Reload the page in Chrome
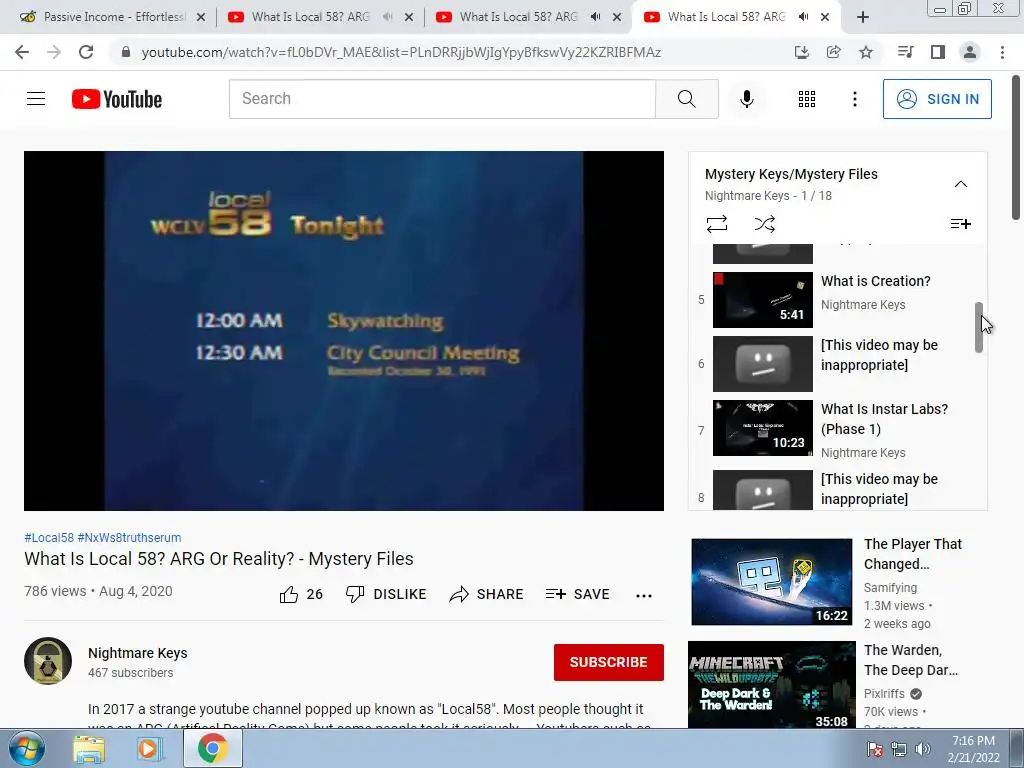Viewport: 1024px width, 768px height. coord(86,52)
